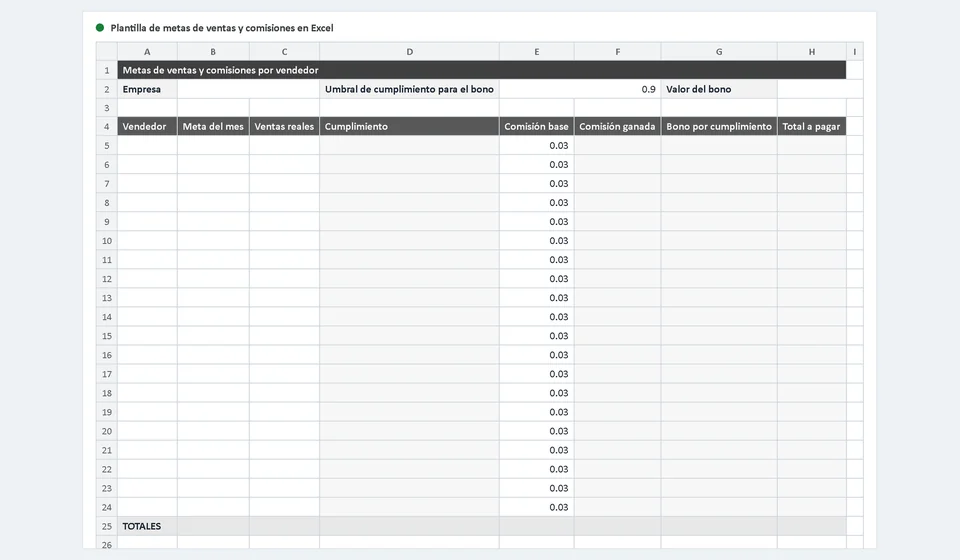
Task: Click the empty Ventas reales cell in row 7
Action: coord(284,183)
